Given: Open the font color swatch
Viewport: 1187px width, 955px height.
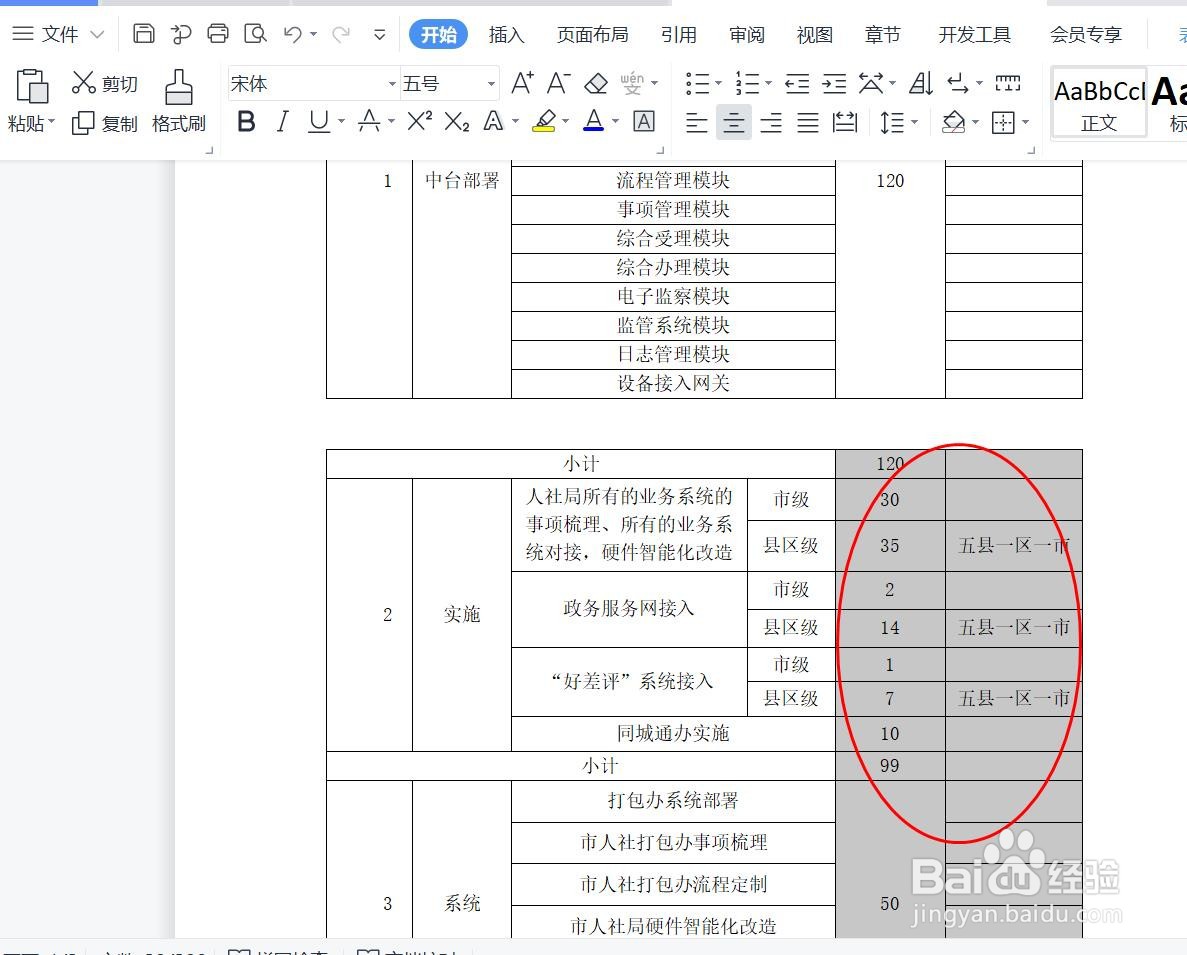Looking at the screenshot, I should point(594,122).
